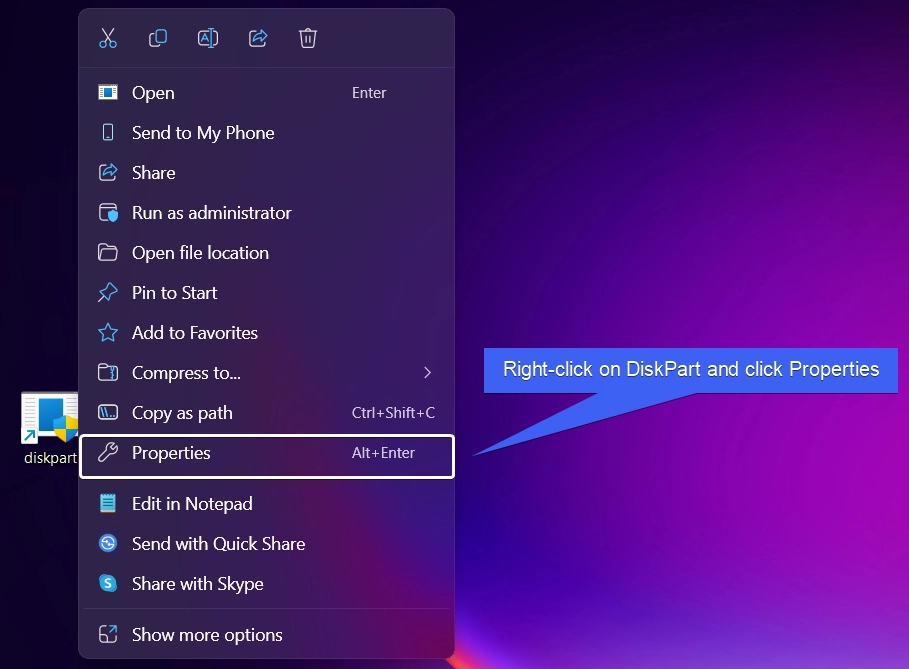Click the star icon for Add to Favorites
The height and width of the screenshot is (669, 909).
tap(108, 333)
